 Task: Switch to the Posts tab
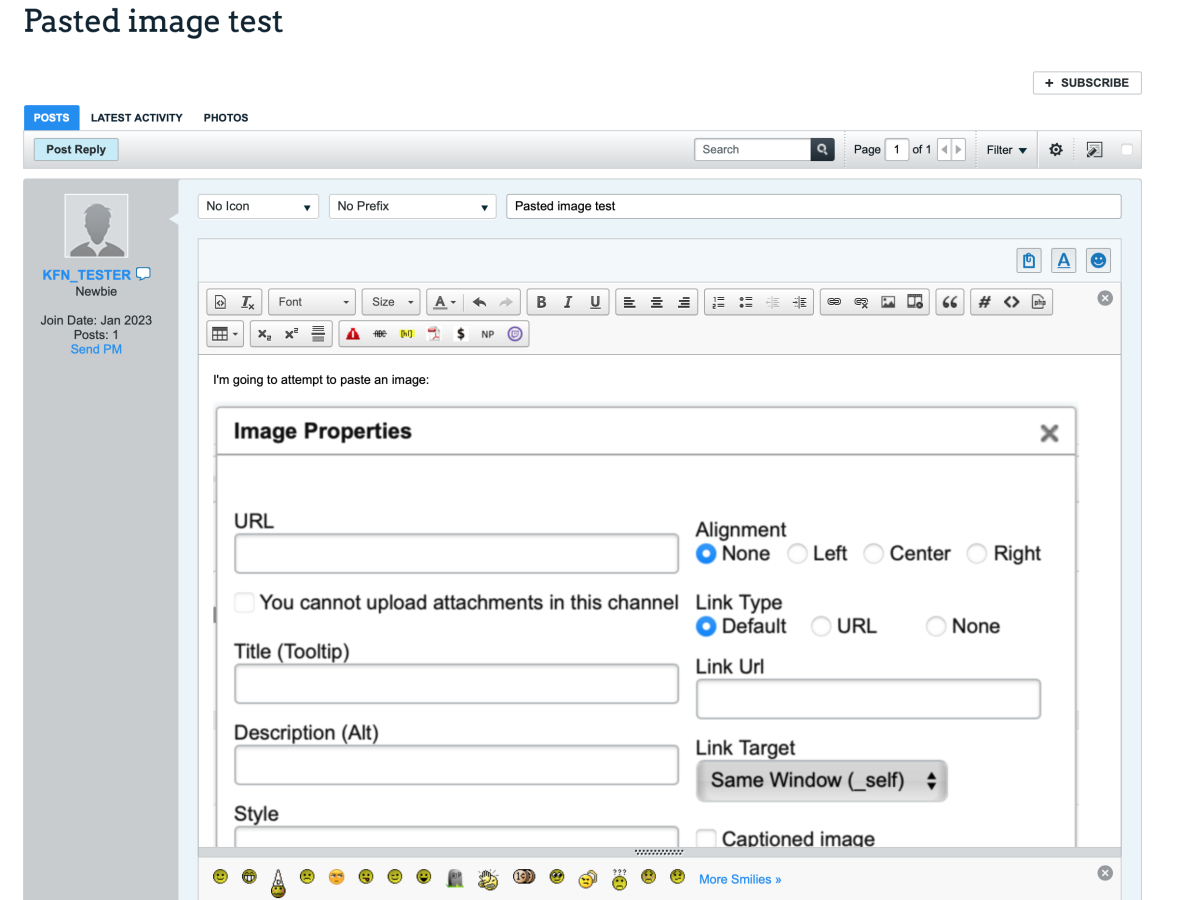click(x=51, y=118)
